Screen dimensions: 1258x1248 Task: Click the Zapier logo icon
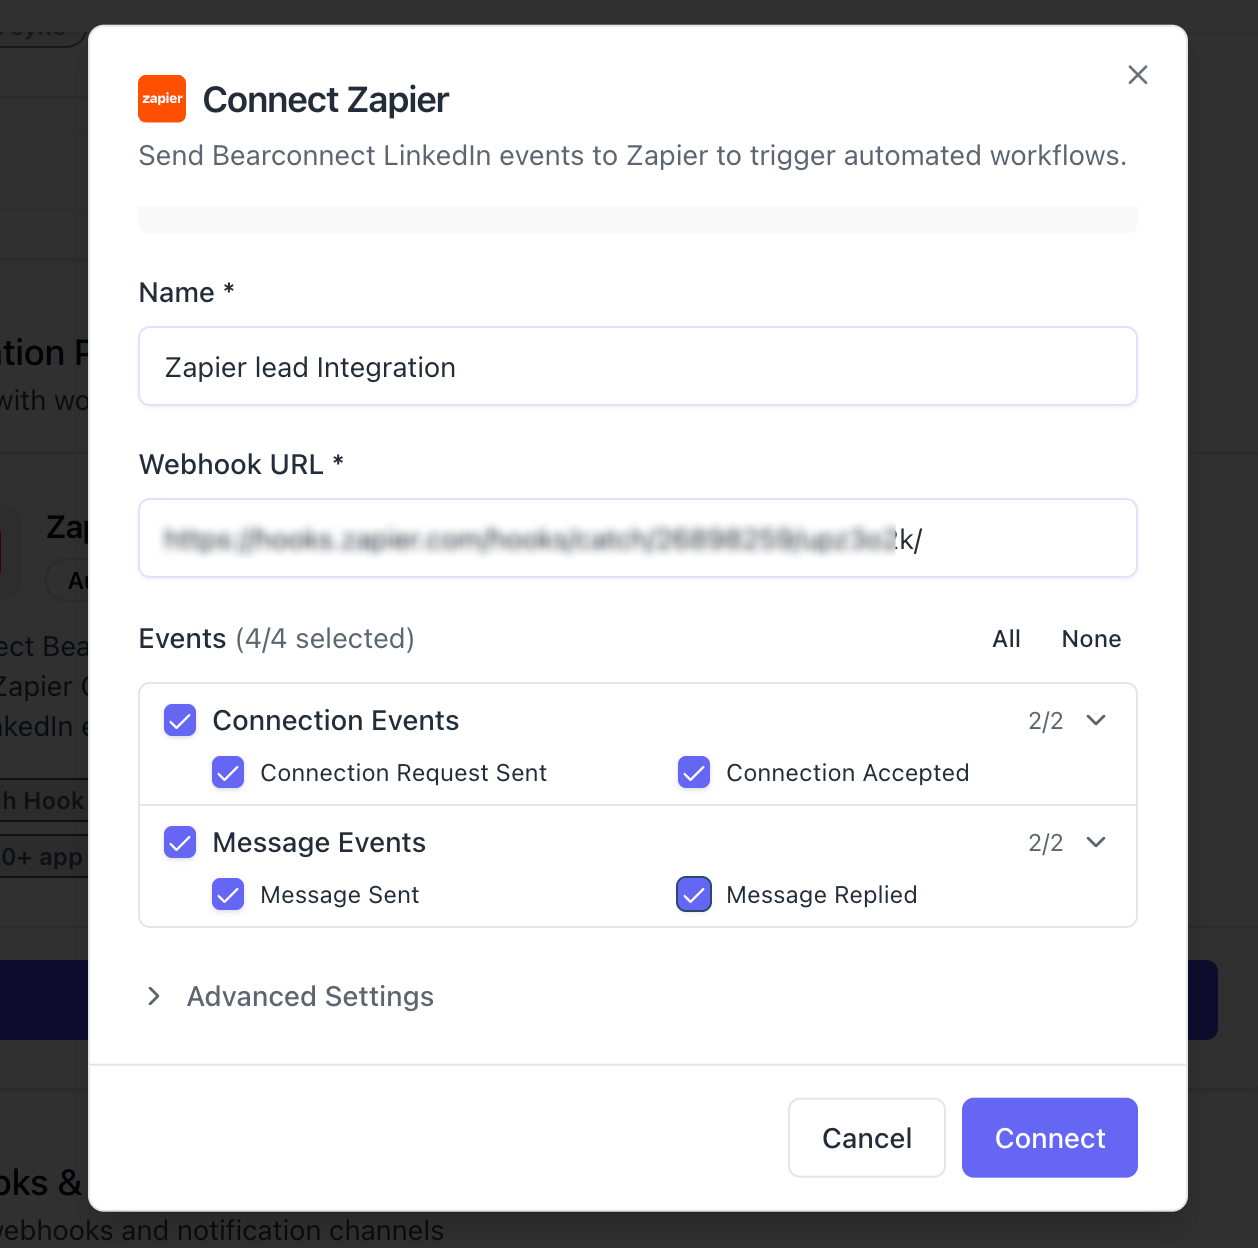162,99
